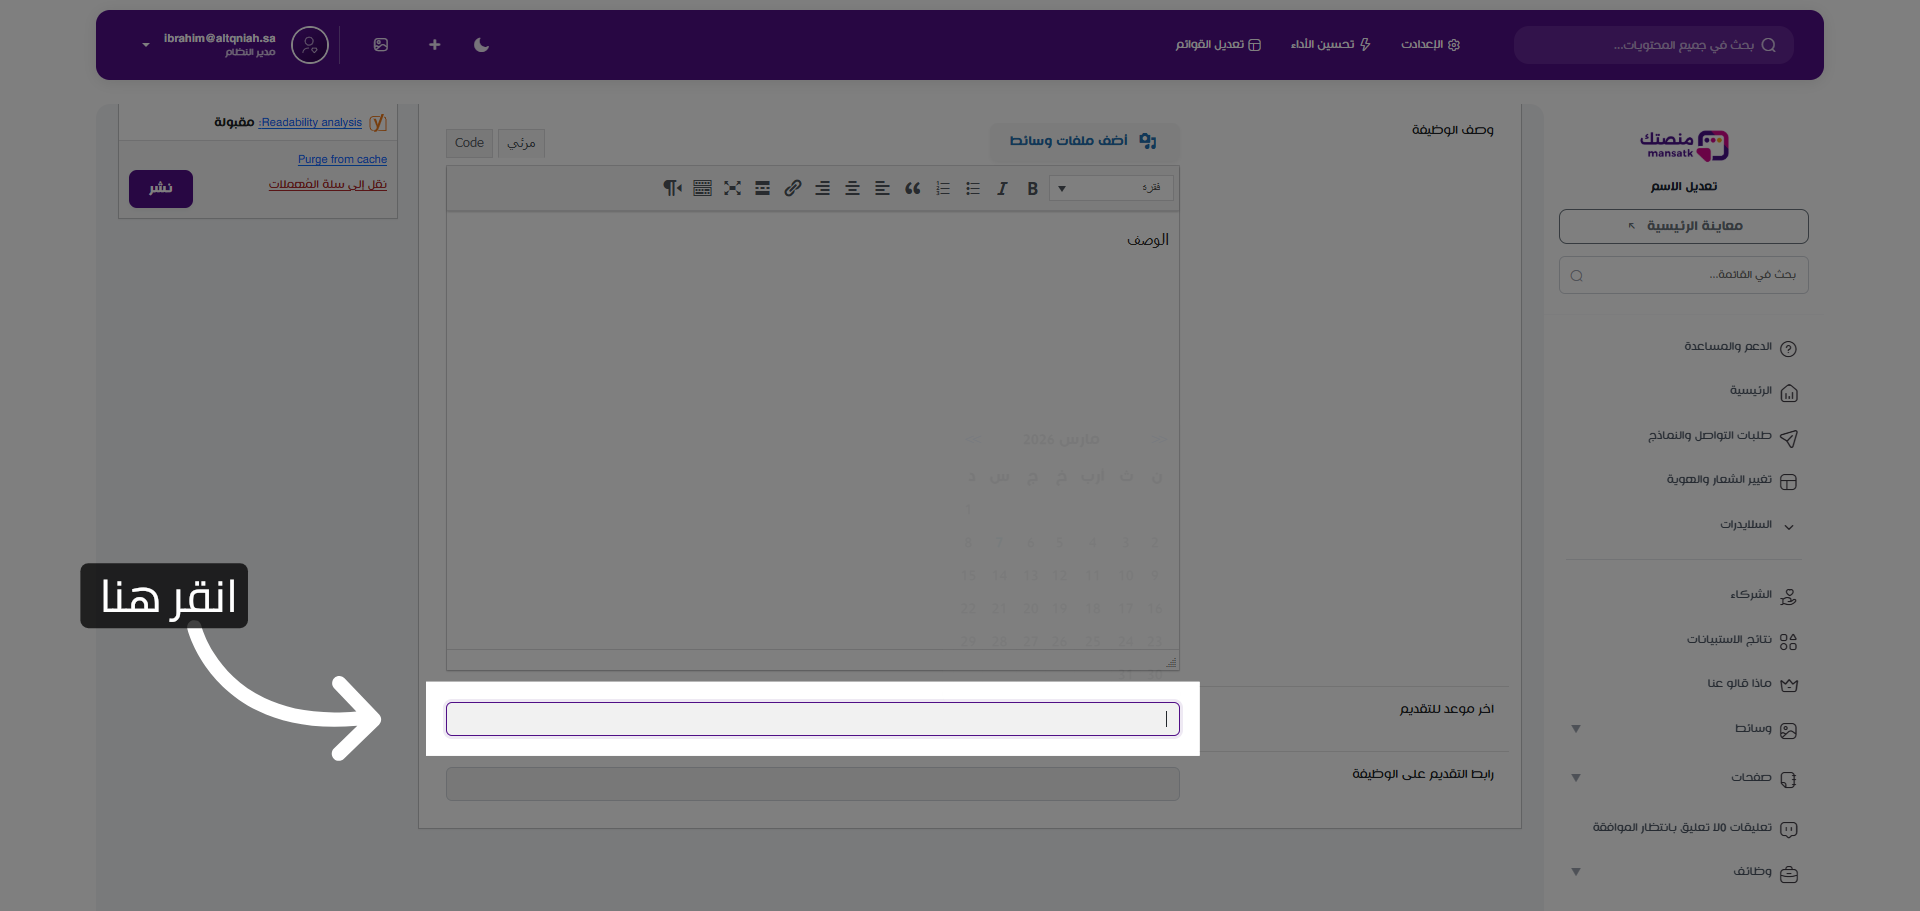Open the paragraph format dropdown
The width and height of the screenshot is (1920, 911).
click(1110, 188)
